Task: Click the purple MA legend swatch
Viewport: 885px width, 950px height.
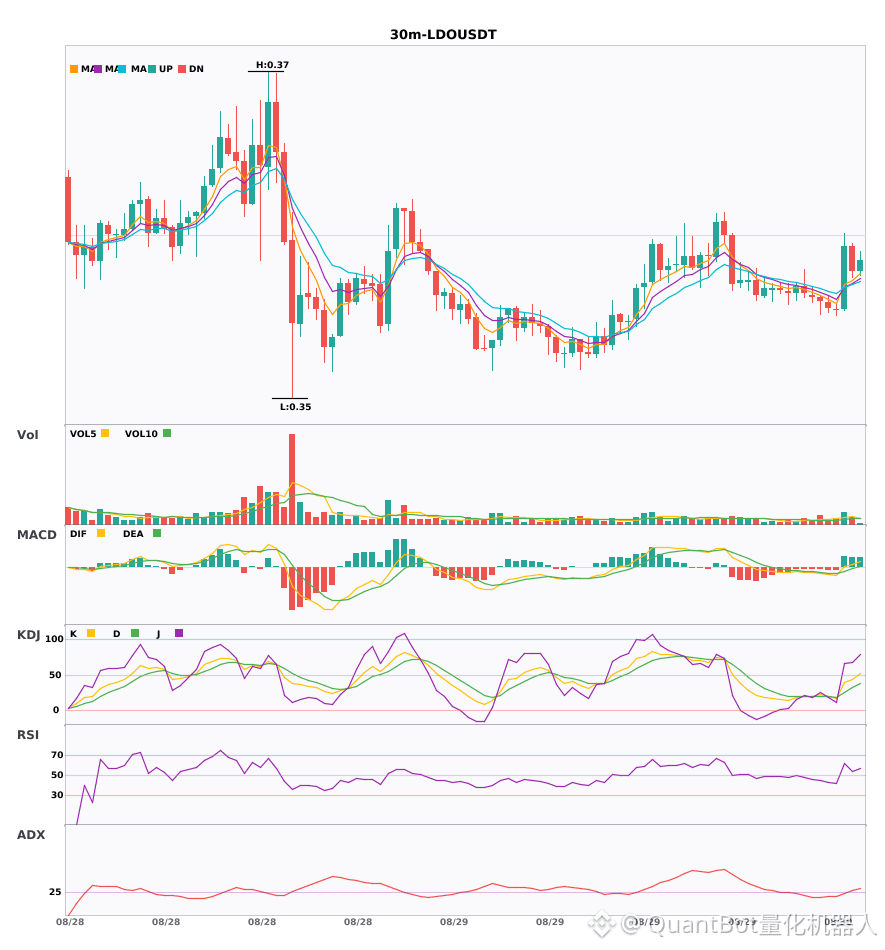Action: (98, 69)
